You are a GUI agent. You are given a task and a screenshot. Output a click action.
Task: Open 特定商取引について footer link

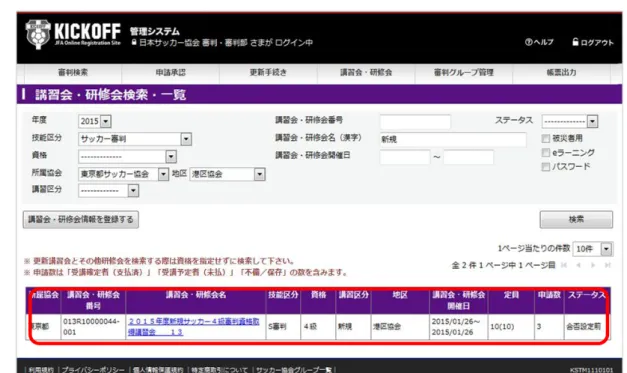220,370
